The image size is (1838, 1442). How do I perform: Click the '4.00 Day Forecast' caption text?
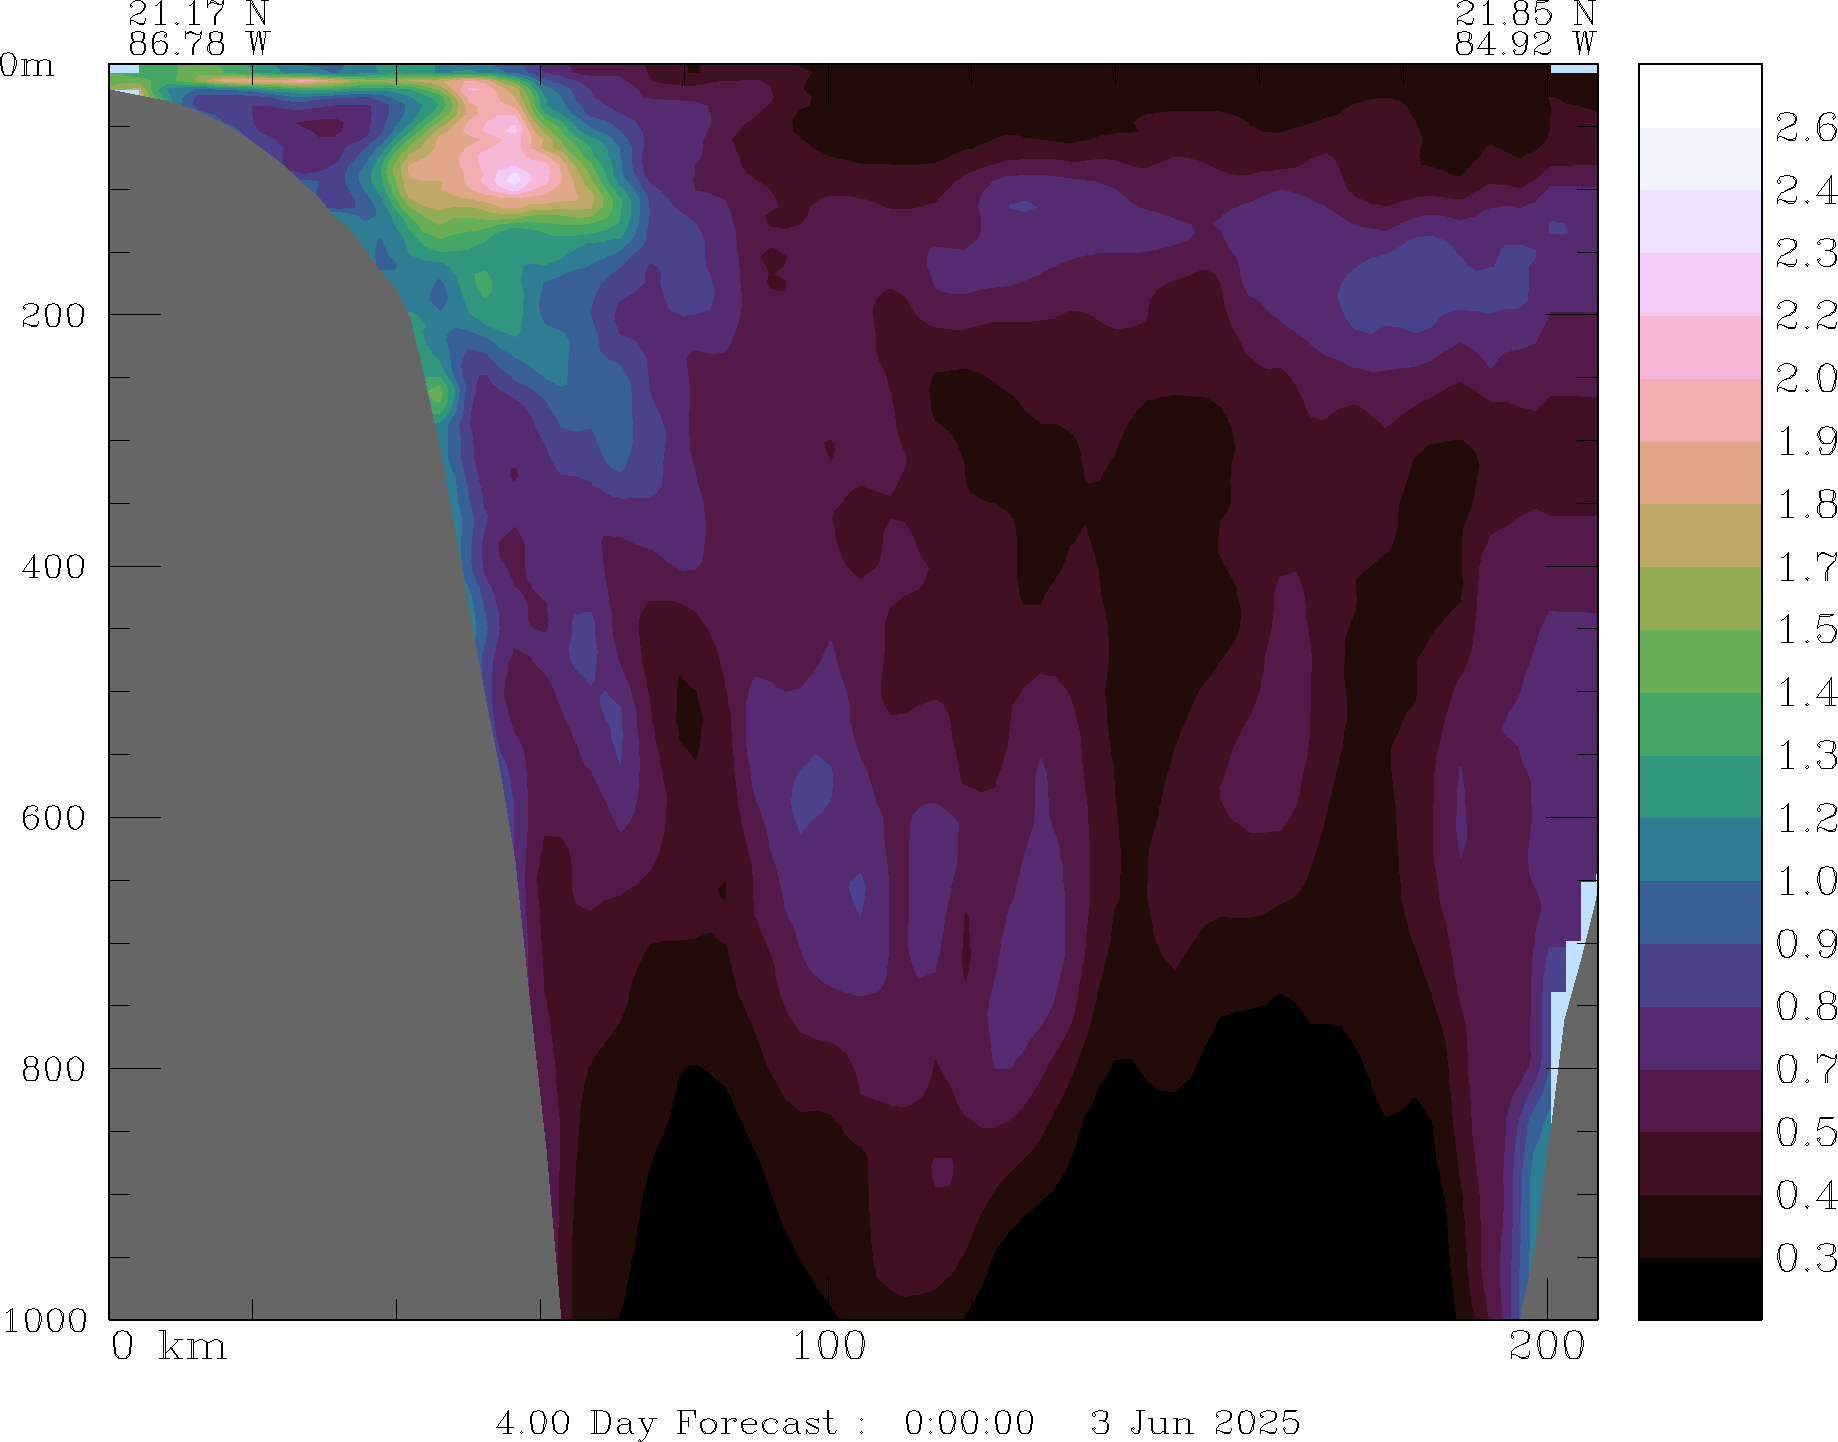coord(665,1422)
